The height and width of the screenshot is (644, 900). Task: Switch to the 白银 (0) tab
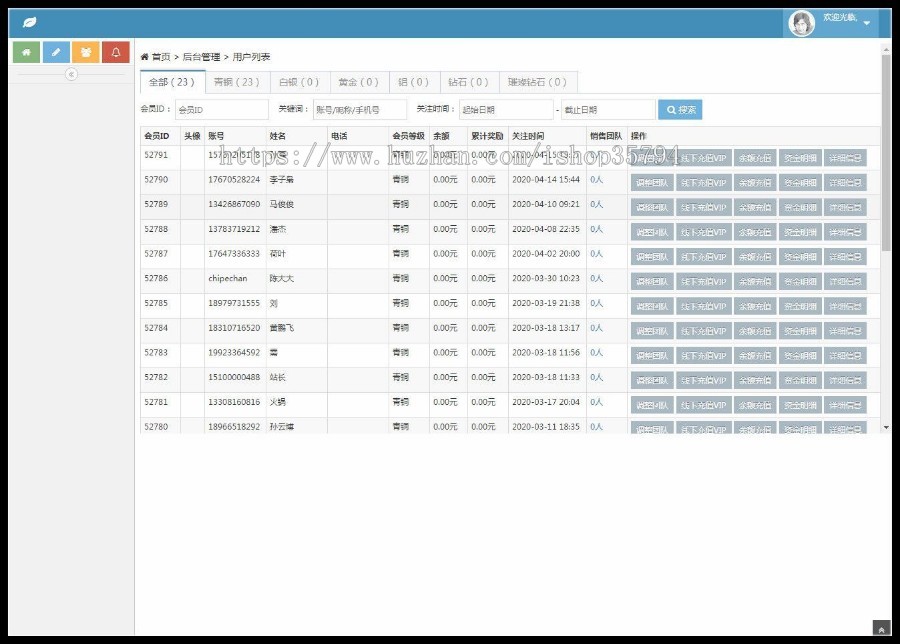[298, 82]
